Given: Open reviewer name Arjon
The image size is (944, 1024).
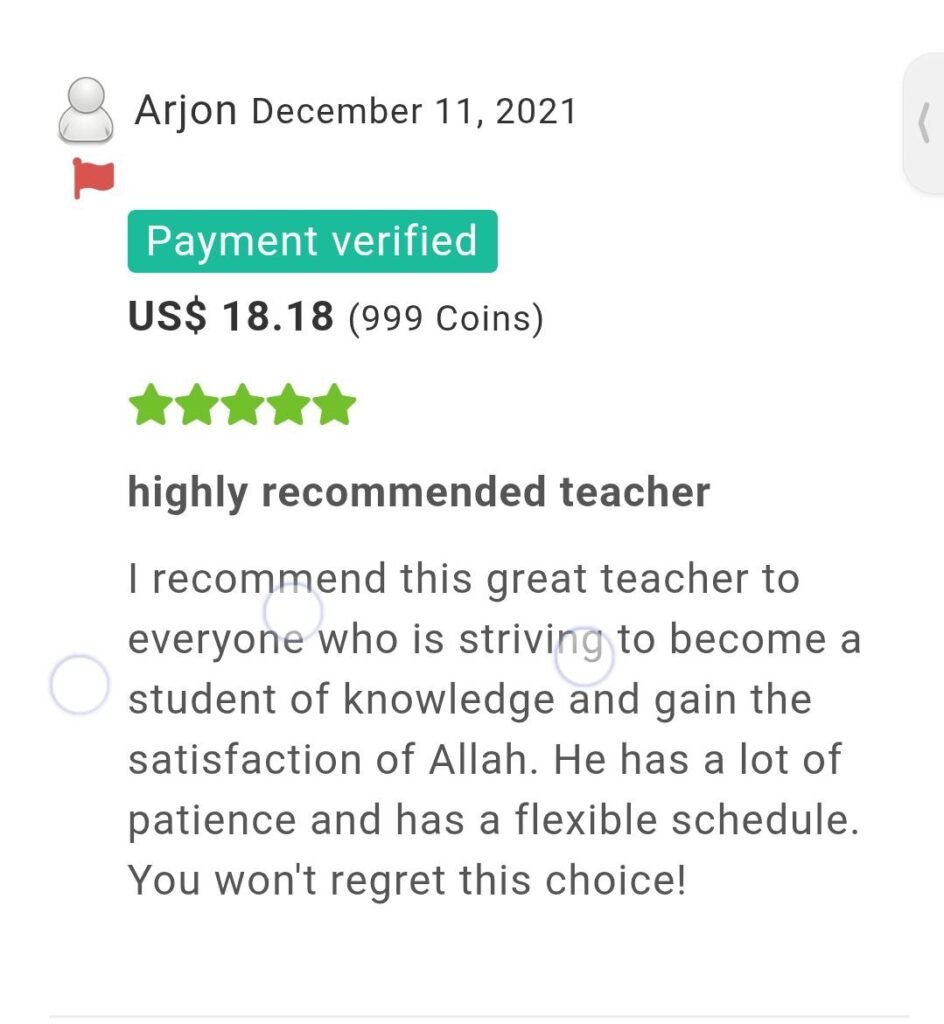Looking at the screenshot, I should [185, 110].
